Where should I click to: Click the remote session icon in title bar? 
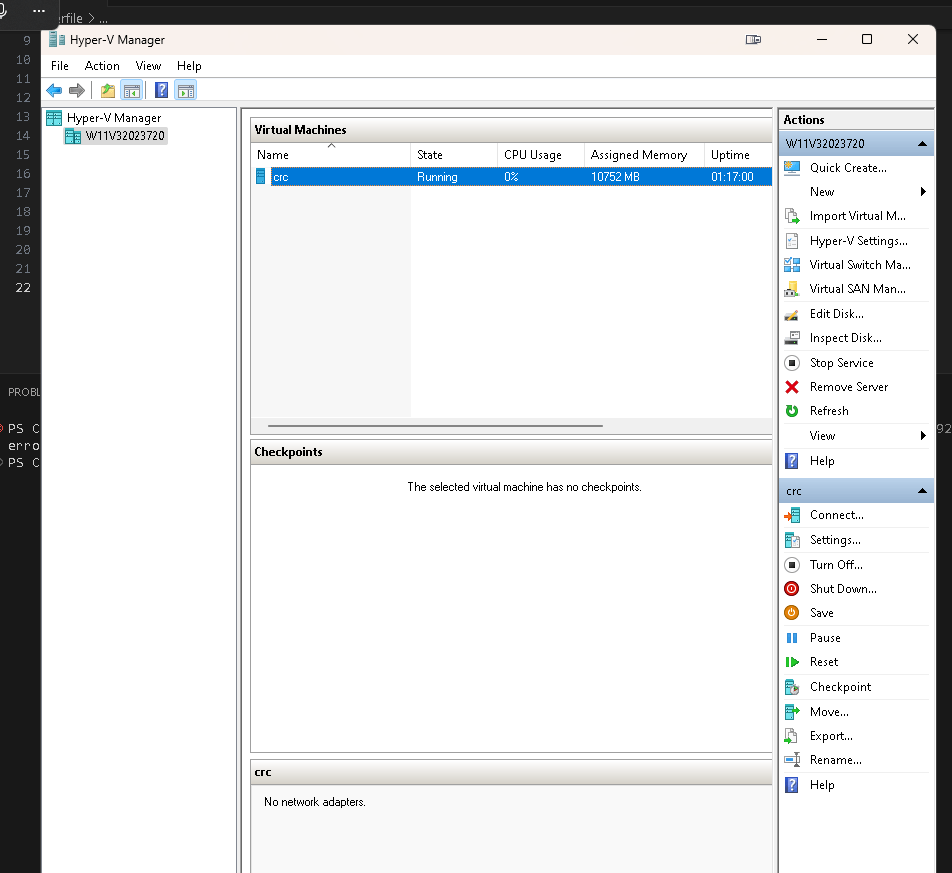(x=753, y=39)
